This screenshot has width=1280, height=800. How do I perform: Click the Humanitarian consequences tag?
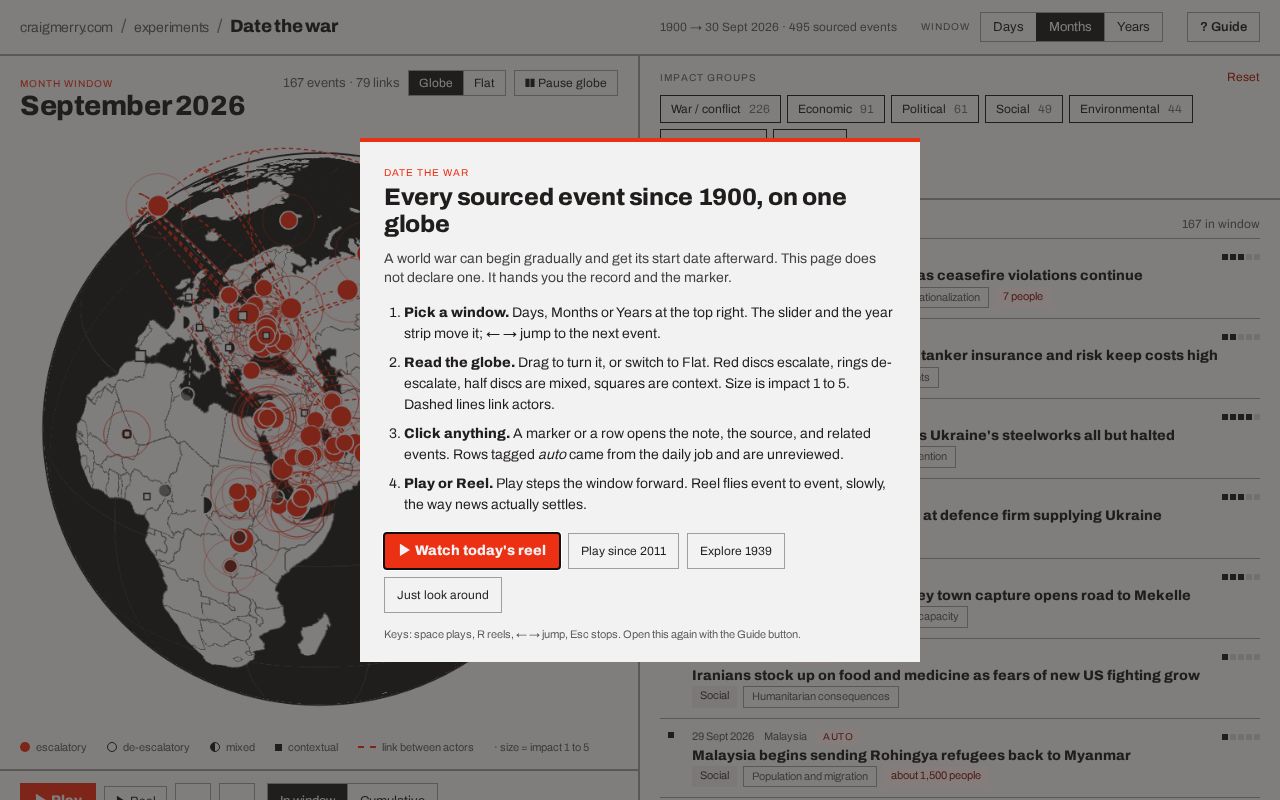coord(821,696)
